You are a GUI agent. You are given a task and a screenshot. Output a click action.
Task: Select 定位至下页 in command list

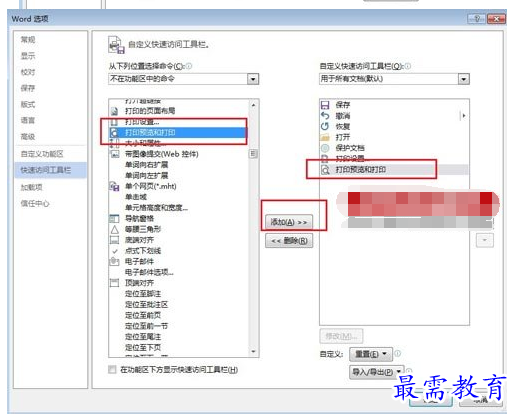tap(143, 347)
